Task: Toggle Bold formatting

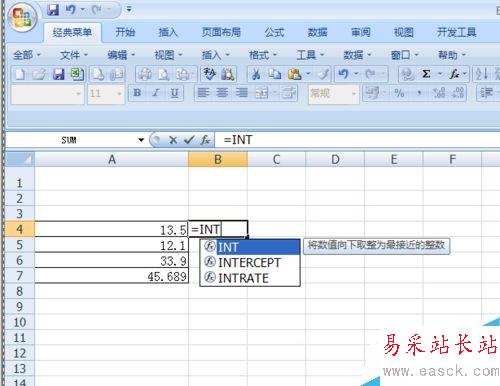Action: (x=137, y=93)
